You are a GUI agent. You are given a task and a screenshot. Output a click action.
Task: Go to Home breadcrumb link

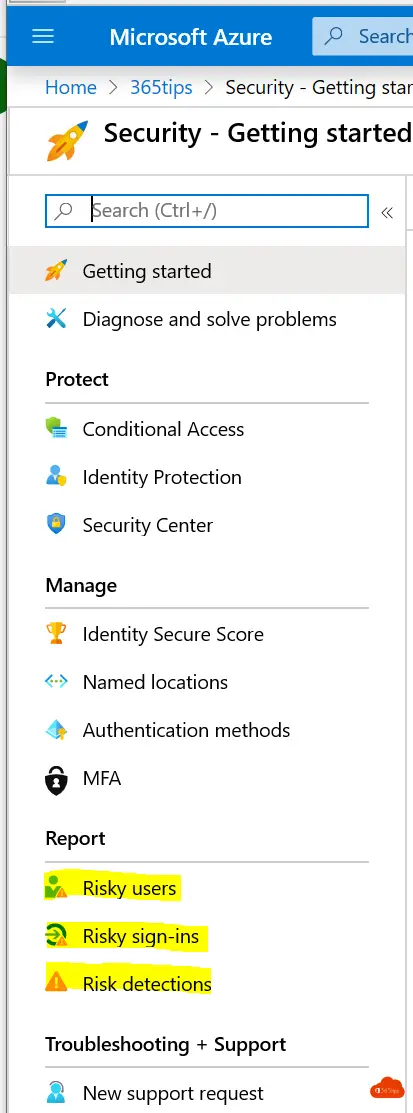click(x=71, y=87)
